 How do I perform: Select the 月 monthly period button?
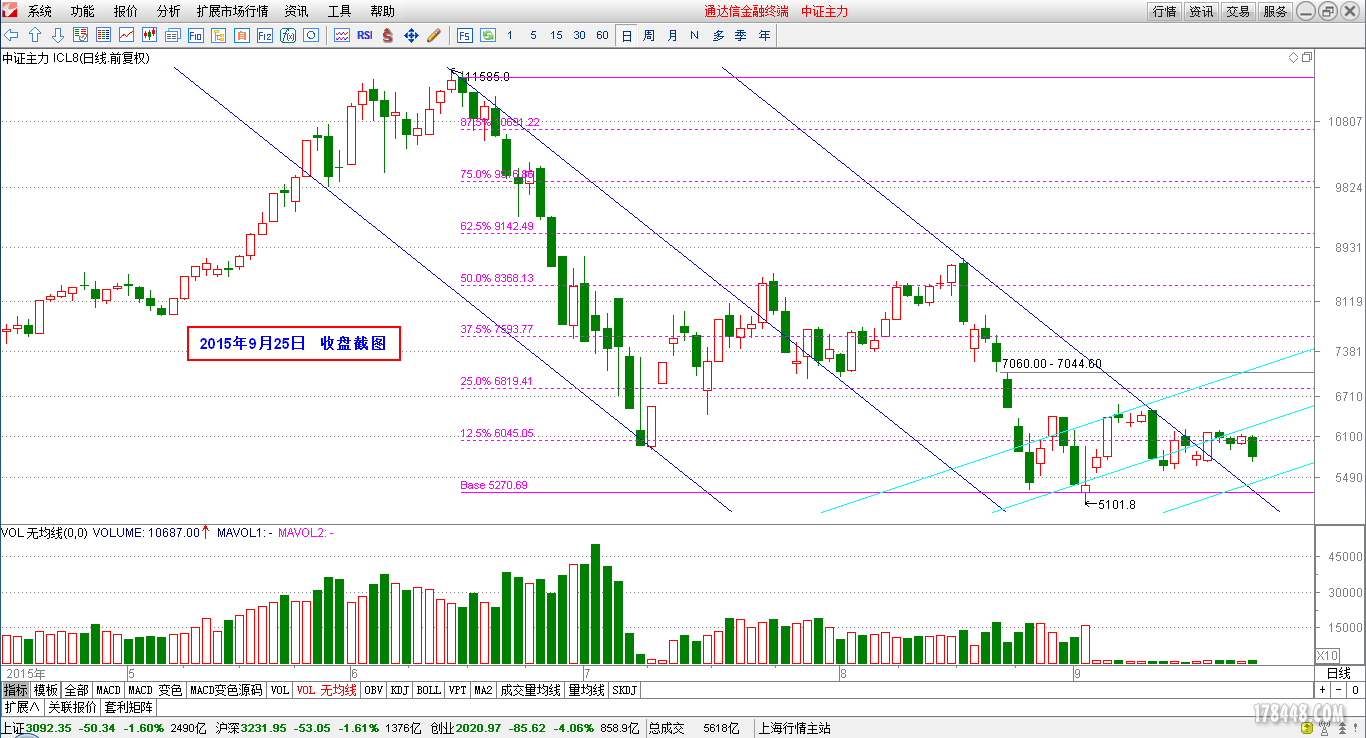click(x=672, y=35)
